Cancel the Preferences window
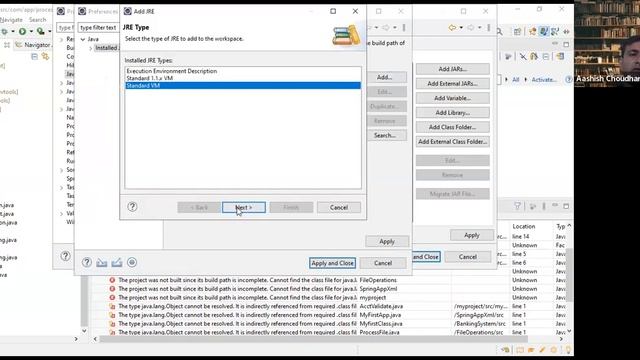The image size is (640, 360). [x=383, y=263]
